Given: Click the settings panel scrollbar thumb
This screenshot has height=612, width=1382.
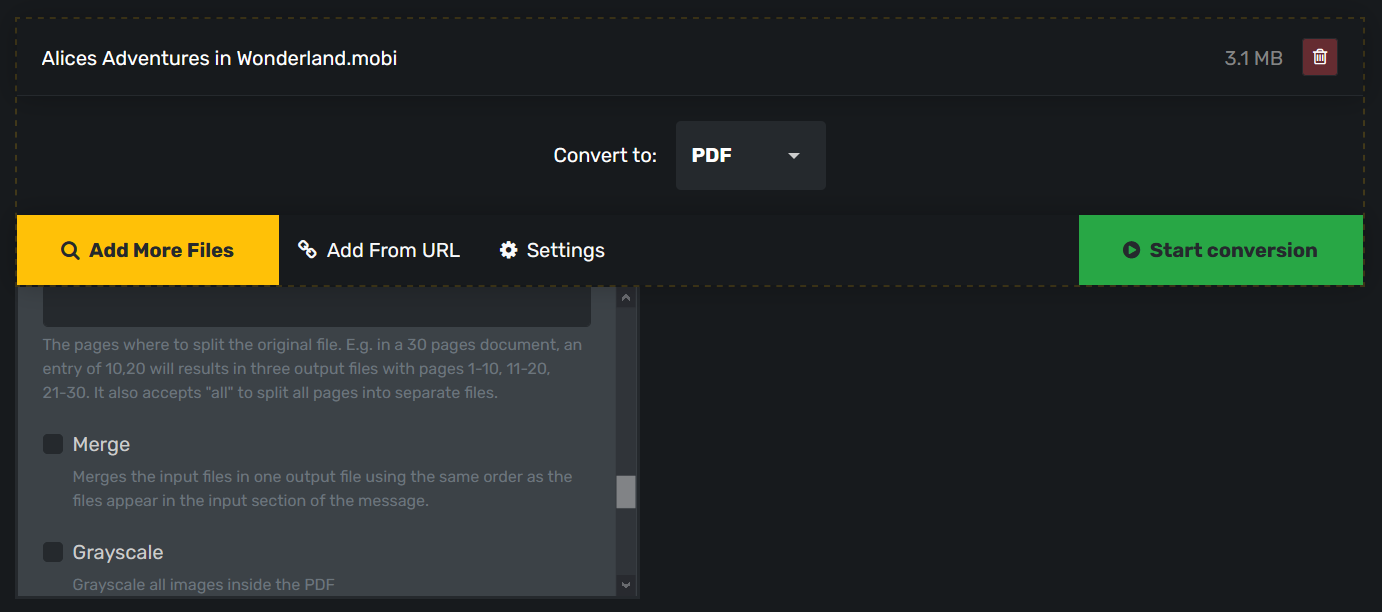Looking at the screenshot, I should coord(626,491).
